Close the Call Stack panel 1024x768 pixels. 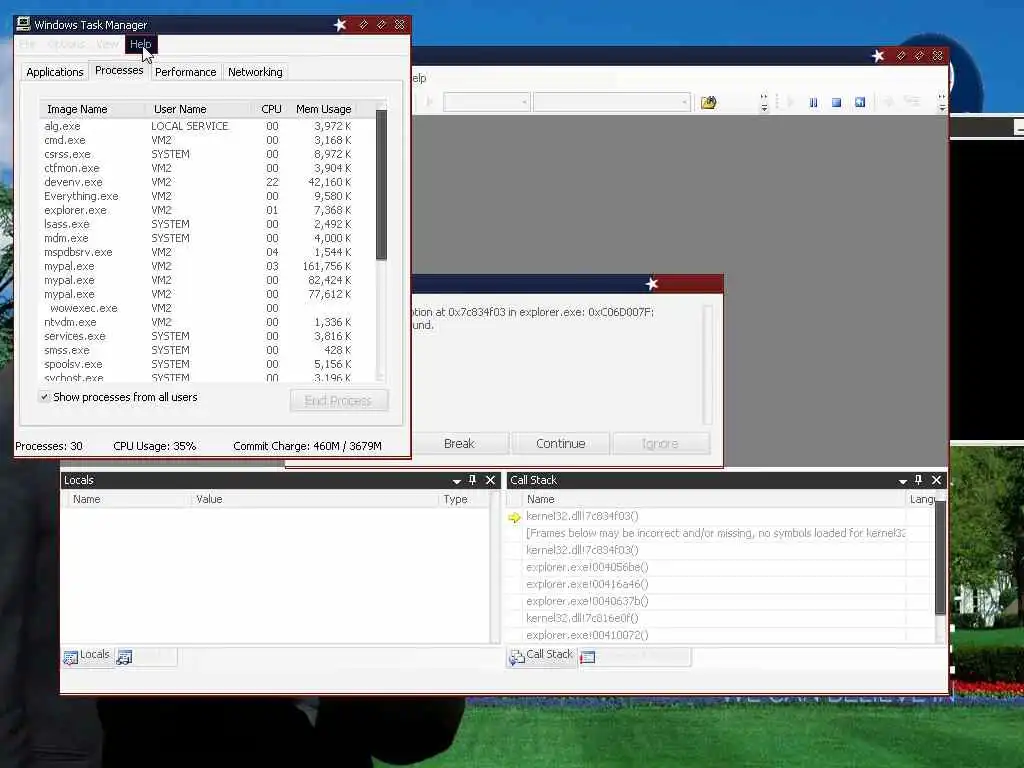point(936,480)
